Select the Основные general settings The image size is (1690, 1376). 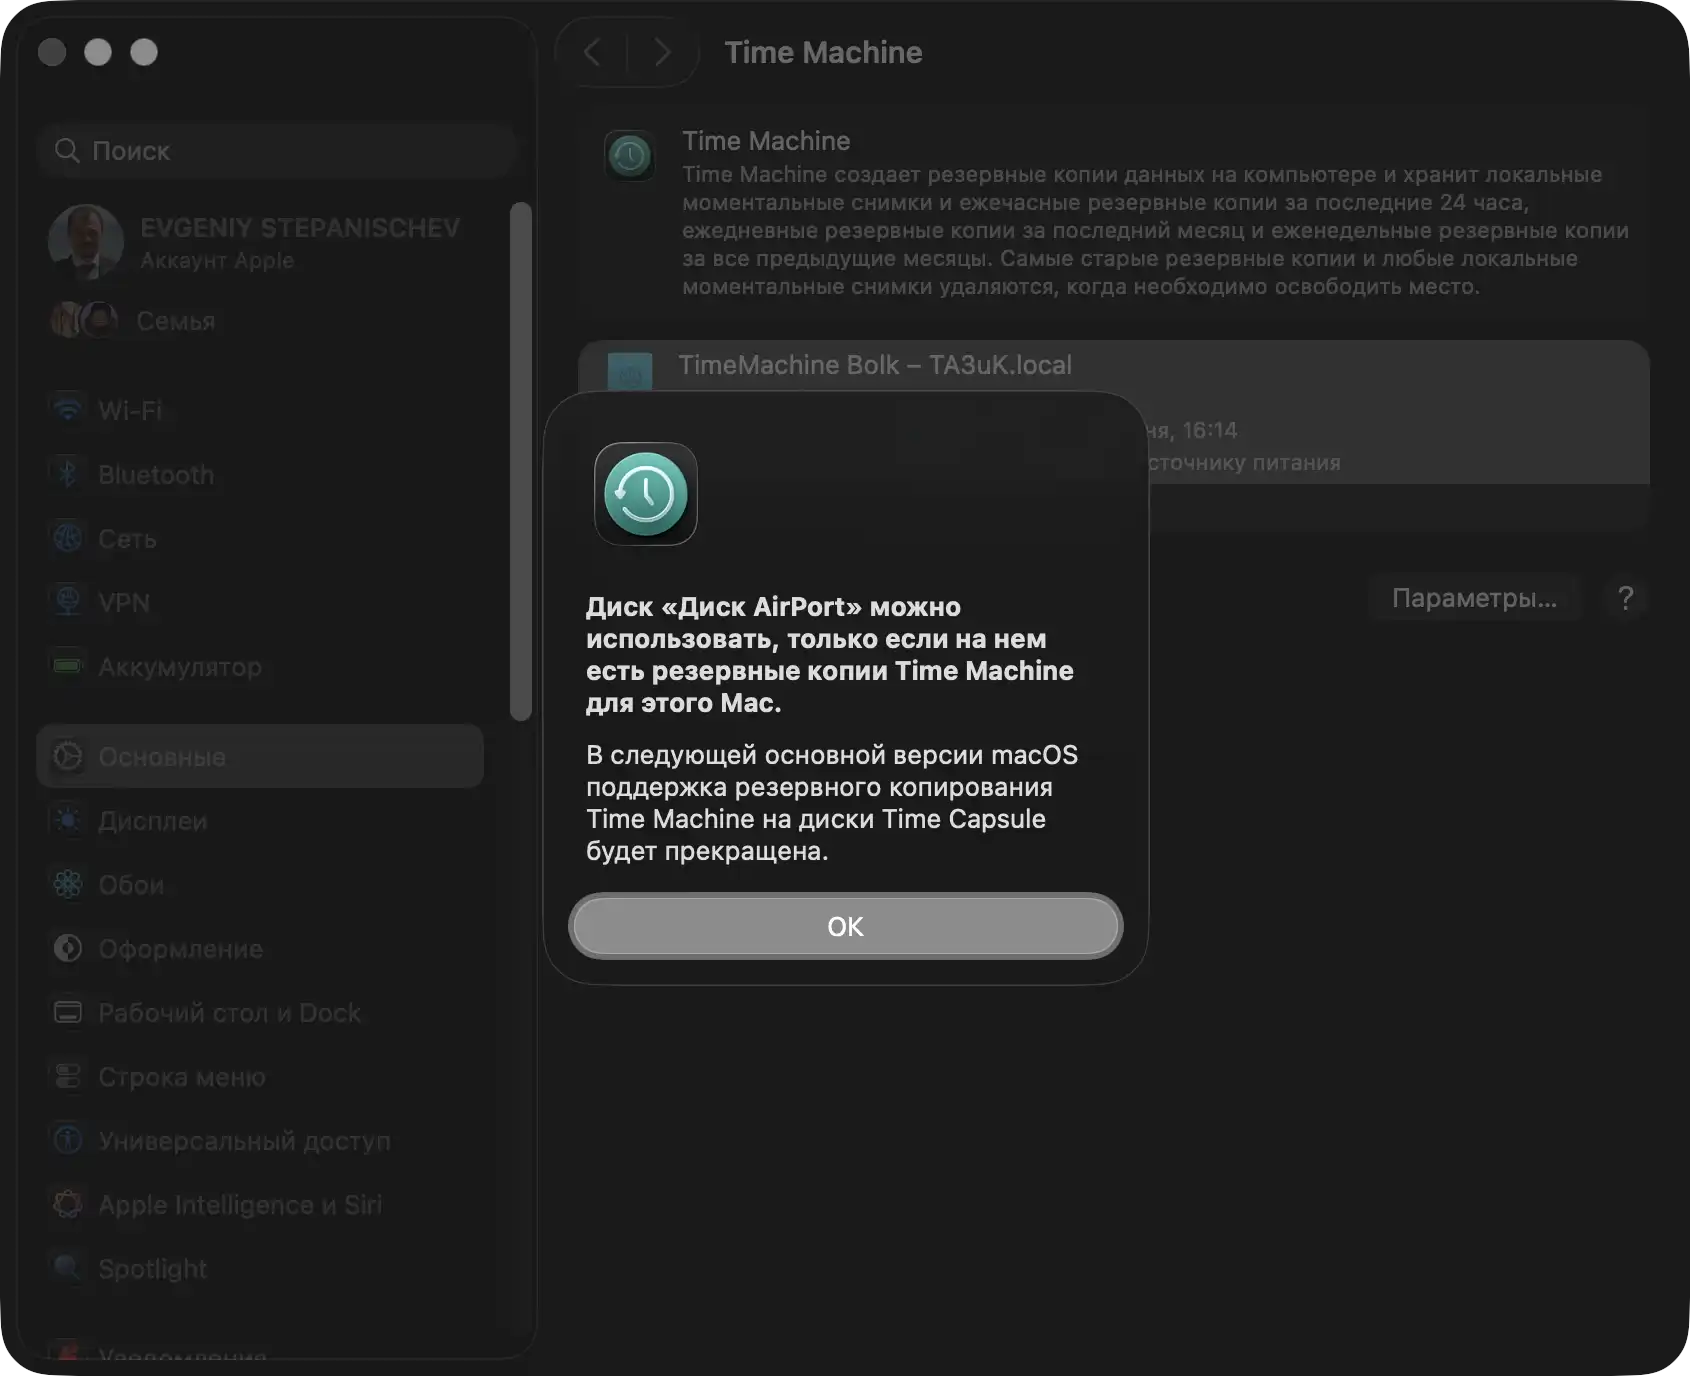[x=260, y=756]
